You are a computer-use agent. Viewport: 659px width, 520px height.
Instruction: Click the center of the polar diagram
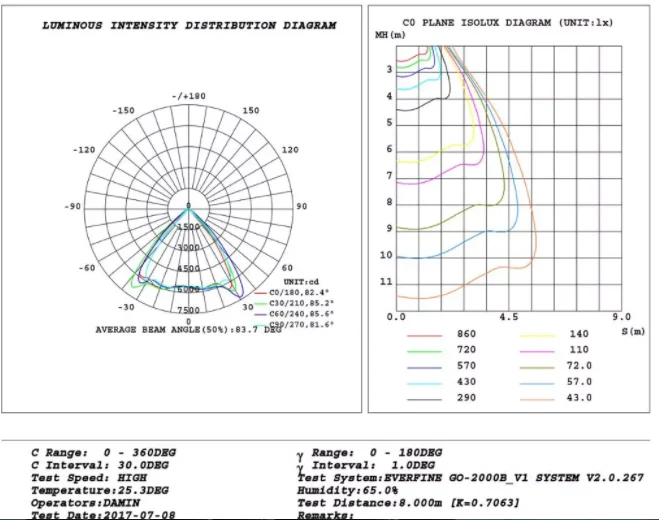tap(189, 208)
